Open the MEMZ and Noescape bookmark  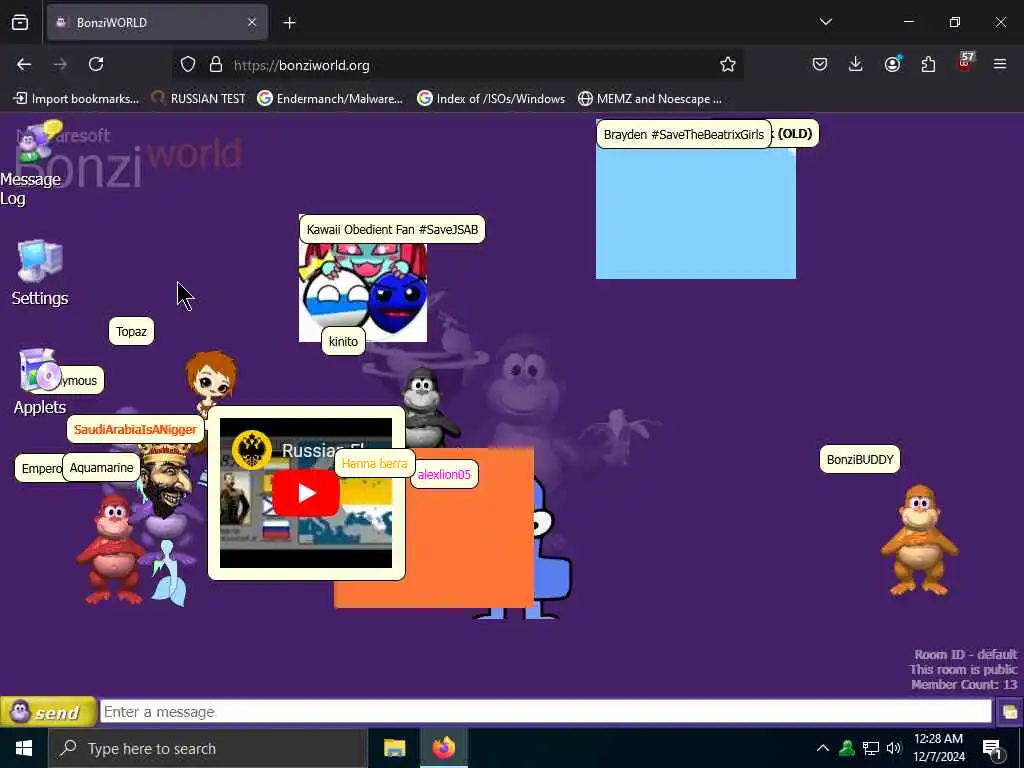[x=650, y=99]
